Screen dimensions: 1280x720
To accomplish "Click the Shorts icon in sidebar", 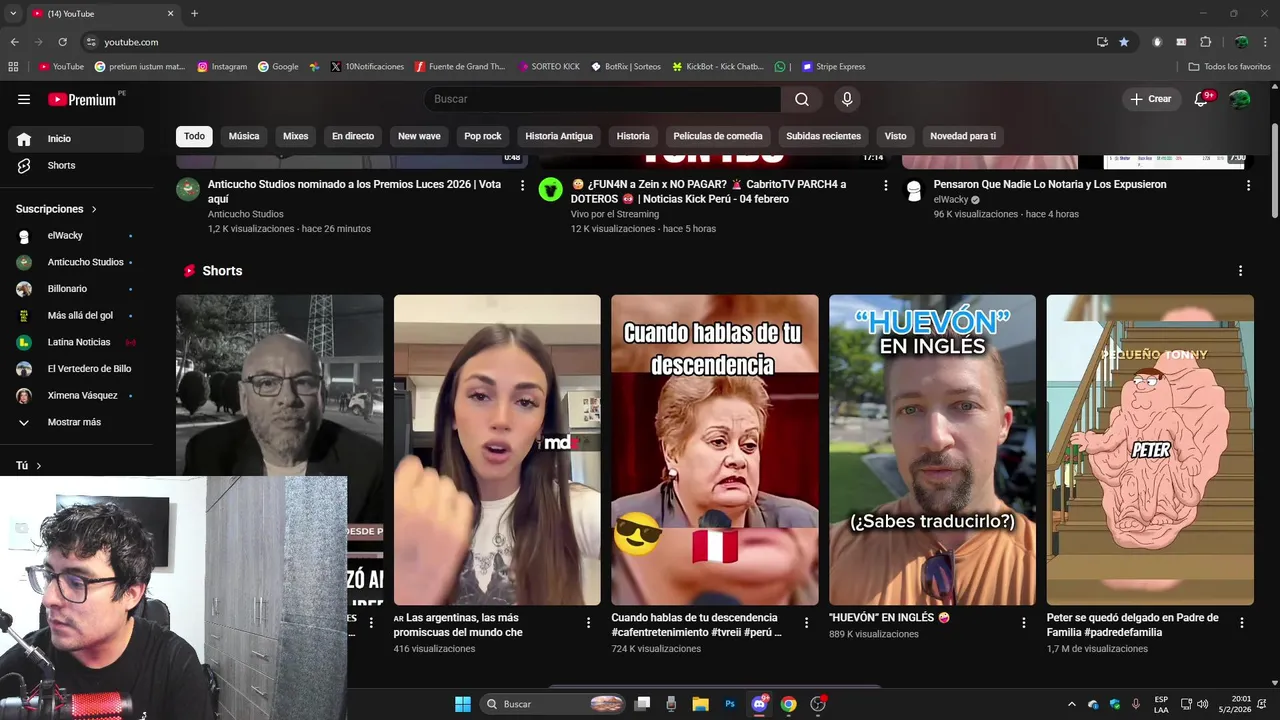I will click(x=24, y=165).
